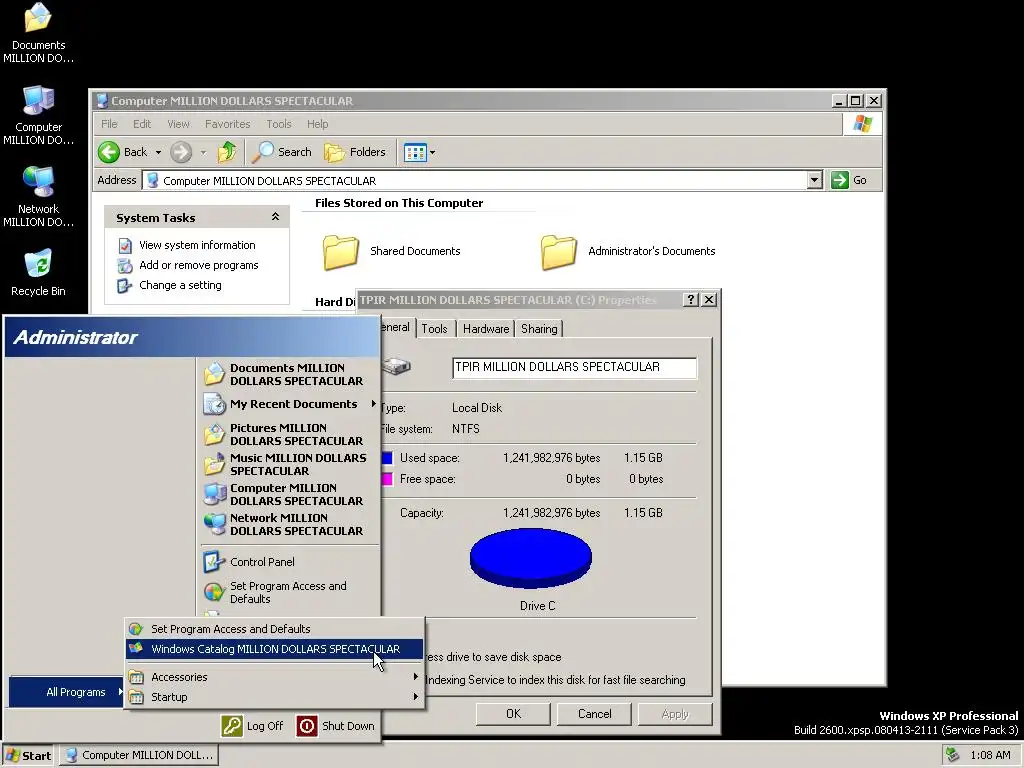Click the drive label text field
This screenshot has width=1024, height=768.
[x=574, y=368]
